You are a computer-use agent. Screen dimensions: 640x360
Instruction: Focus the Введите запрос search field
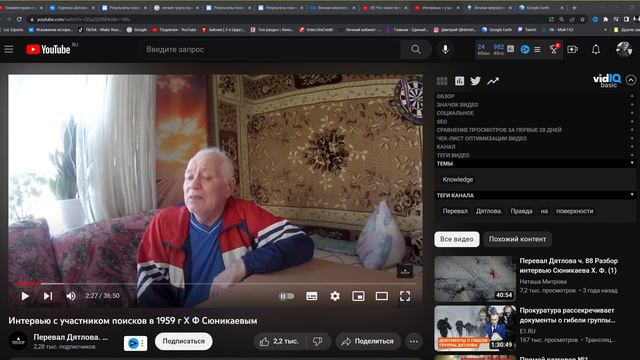(269, 49)
